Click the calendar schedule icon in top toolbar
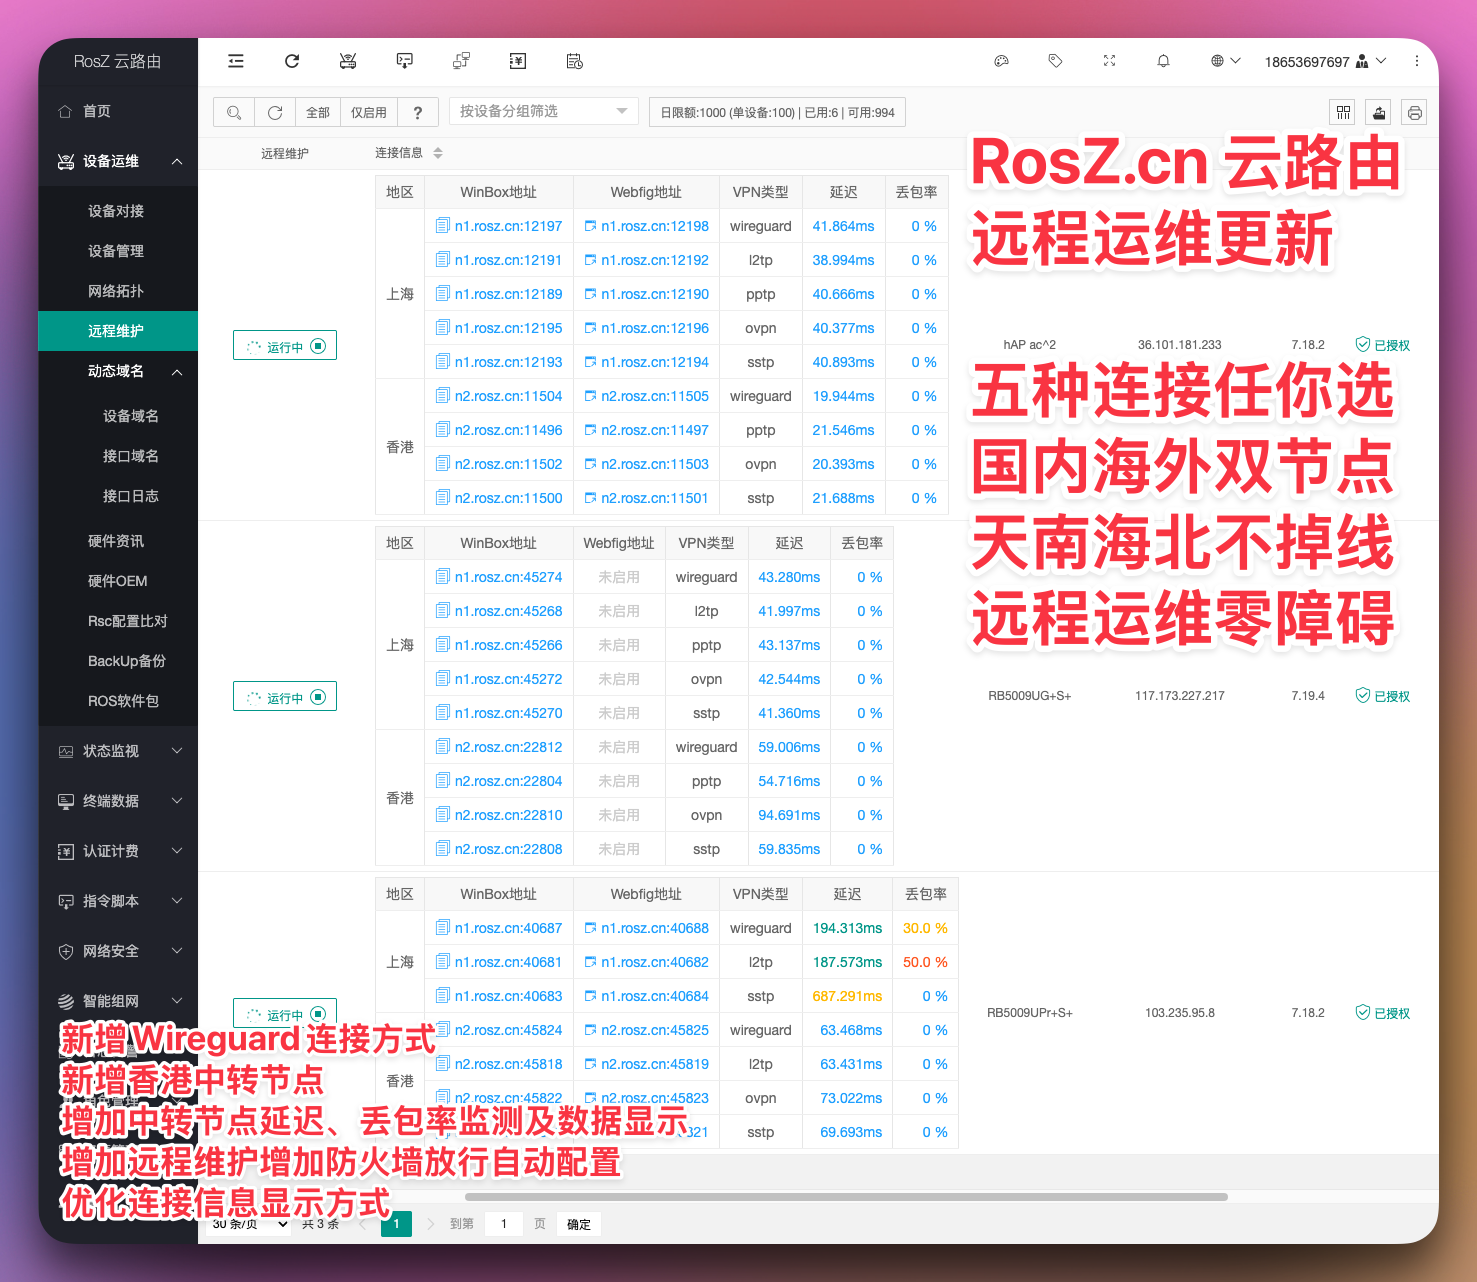The height and width of the screenshot is (1282, 1477). [574, 61]
